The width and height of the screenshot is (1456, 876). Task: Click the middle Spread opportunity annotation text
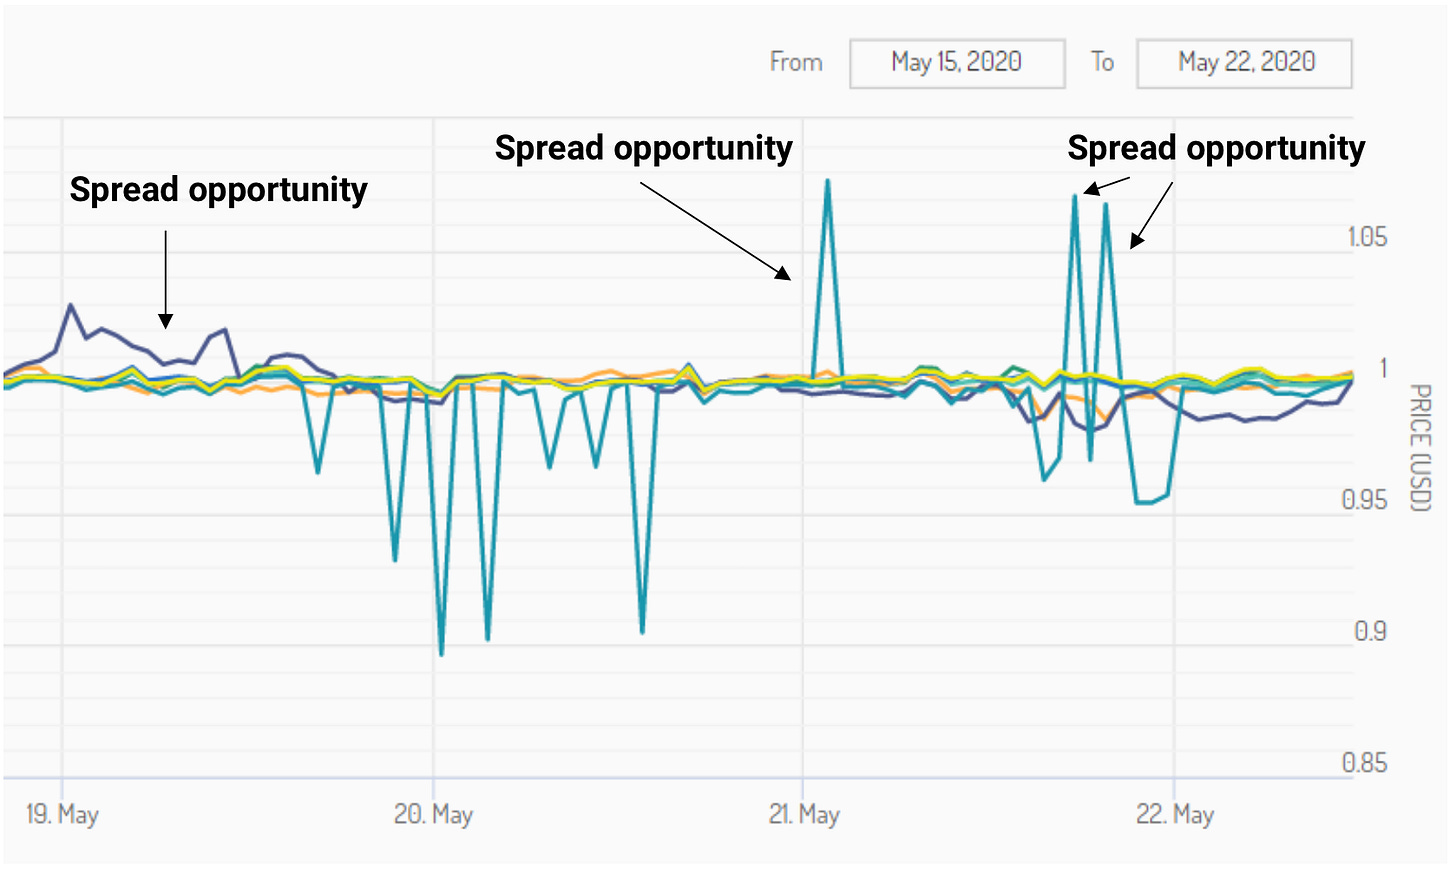coord(643,148)
